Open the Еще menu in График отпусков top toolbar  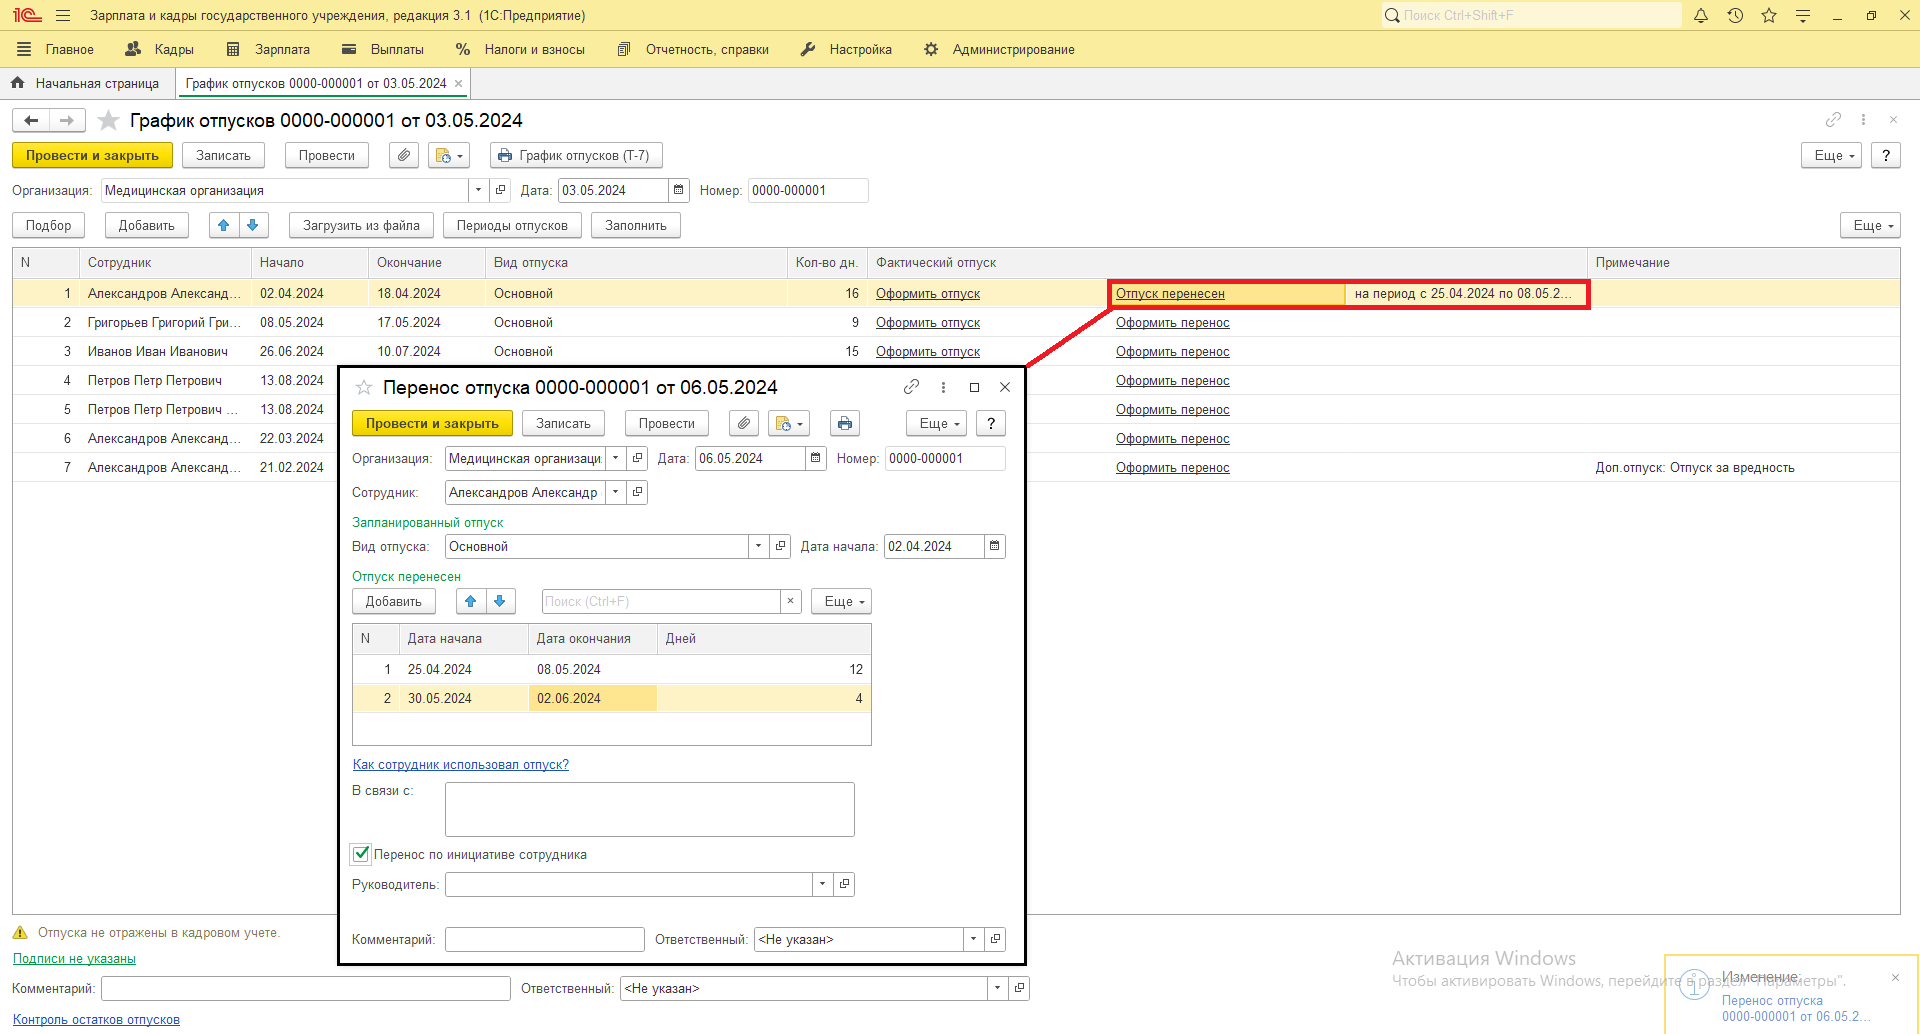pos(1832,156)
